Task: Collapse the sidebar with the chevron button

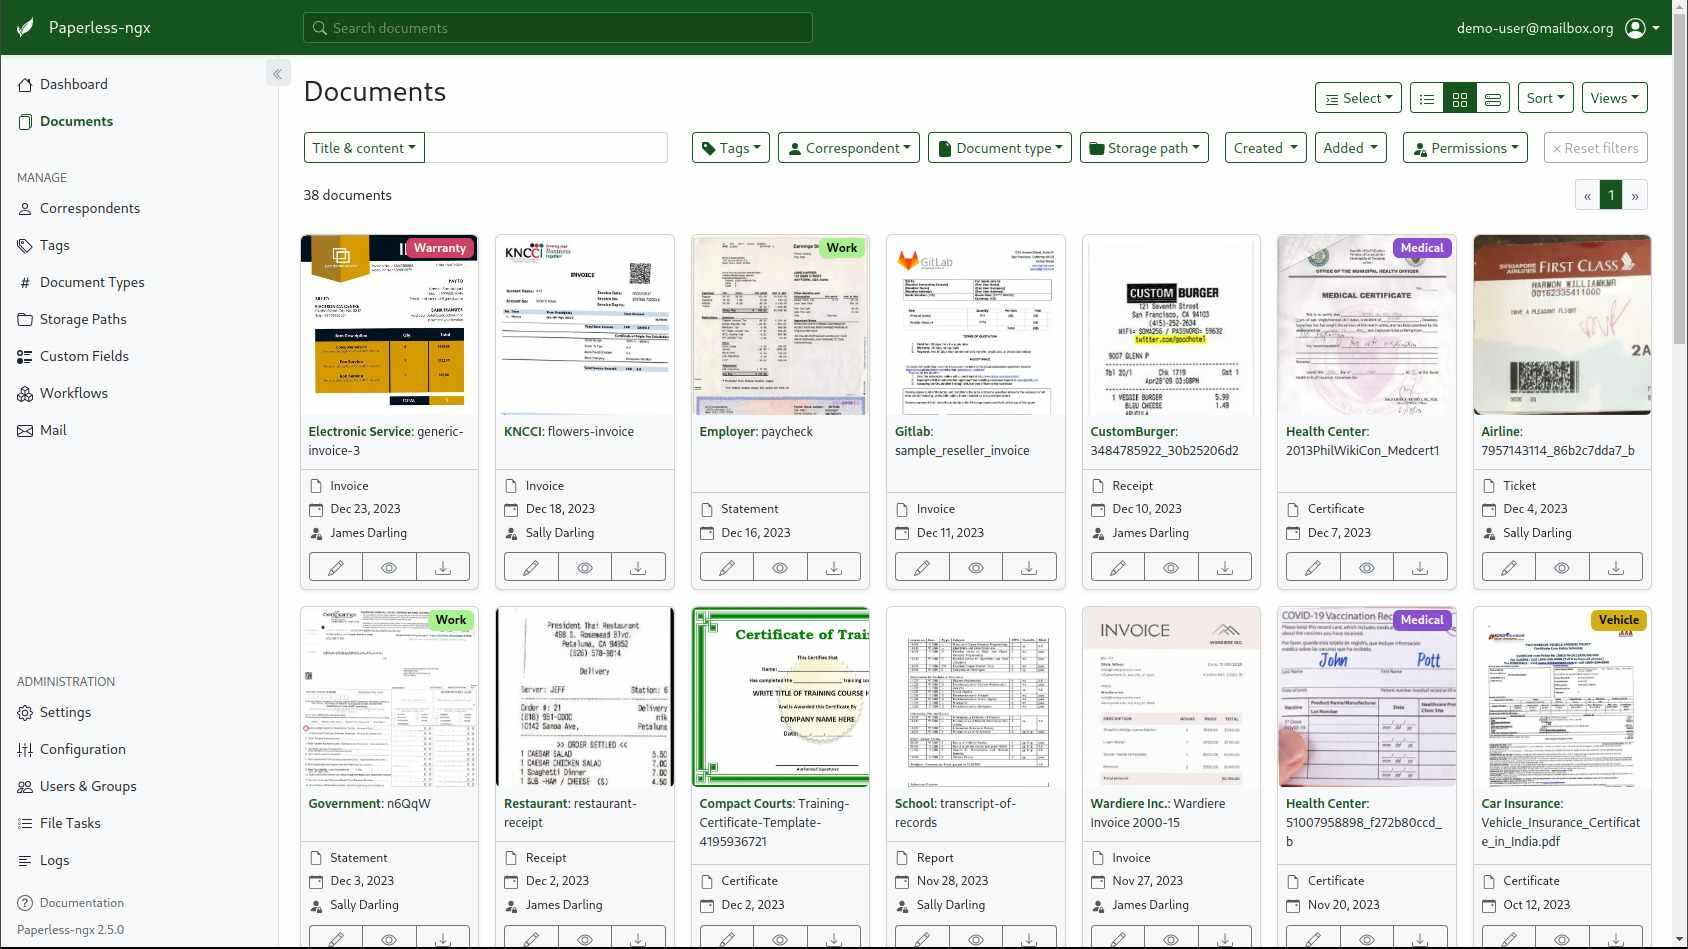Action: (278, 73)
